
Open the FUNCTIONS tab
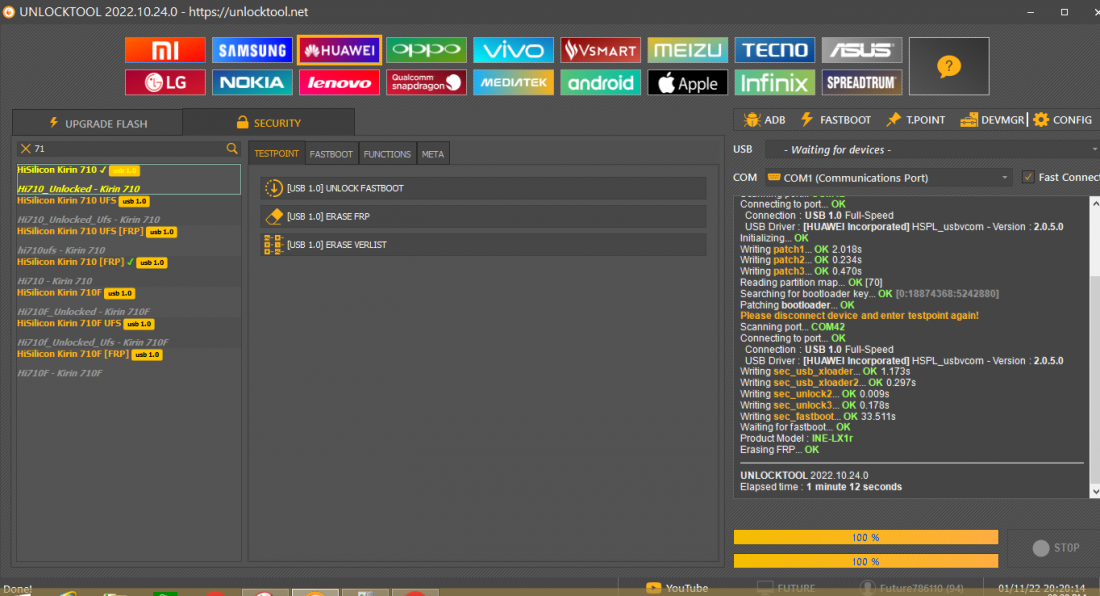click(x=387, y=154)
